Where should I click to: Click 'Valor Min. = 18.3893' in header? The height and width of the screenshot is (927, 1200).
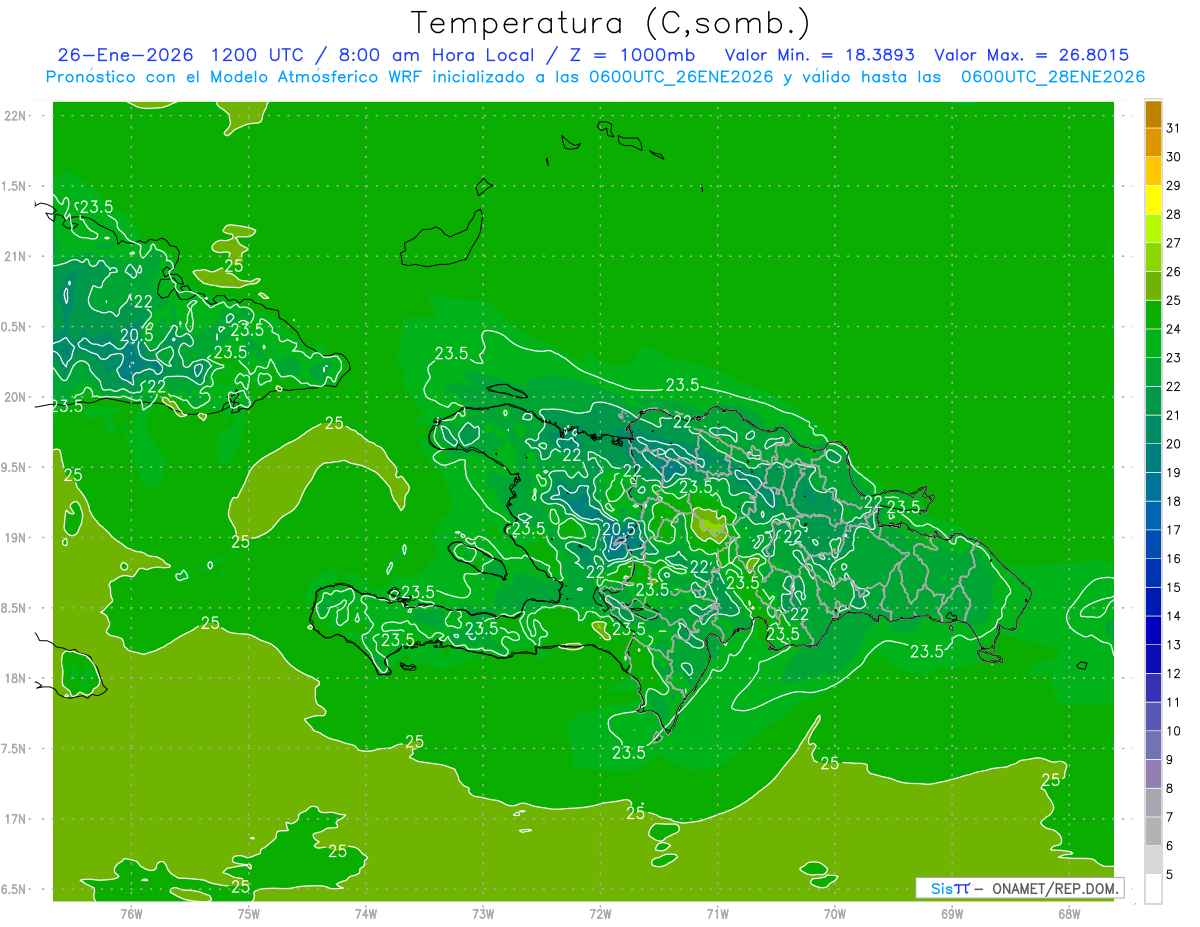pyautogui.click(x=820, y=55)
